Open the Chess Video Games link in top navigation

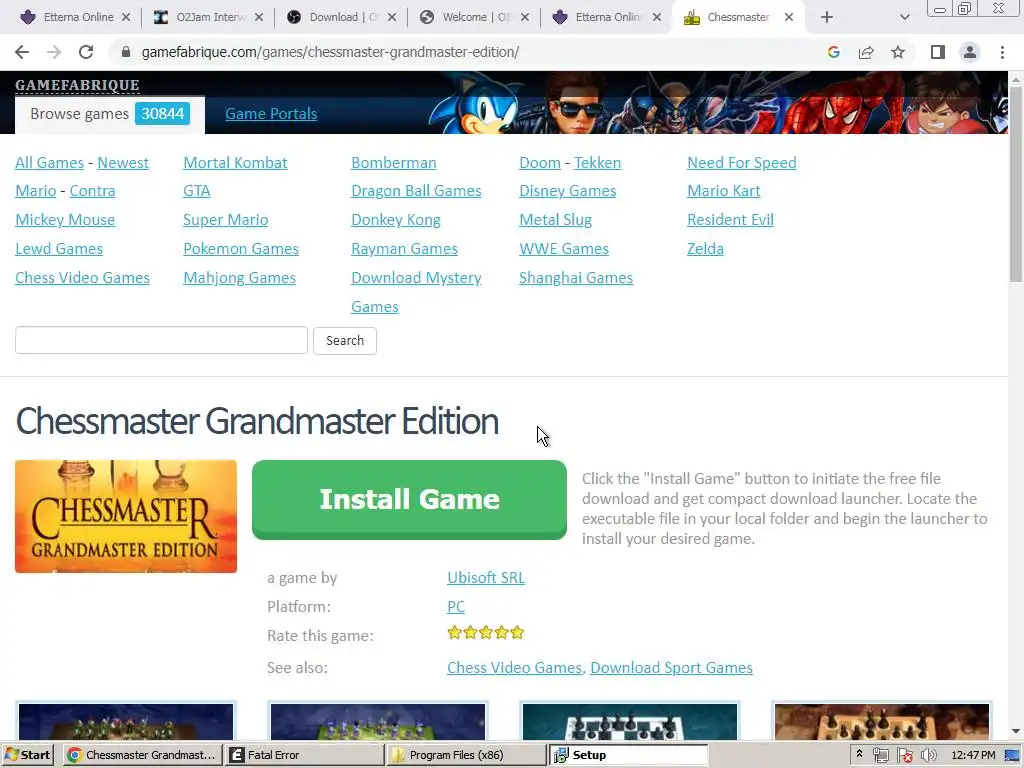point(82,278)
